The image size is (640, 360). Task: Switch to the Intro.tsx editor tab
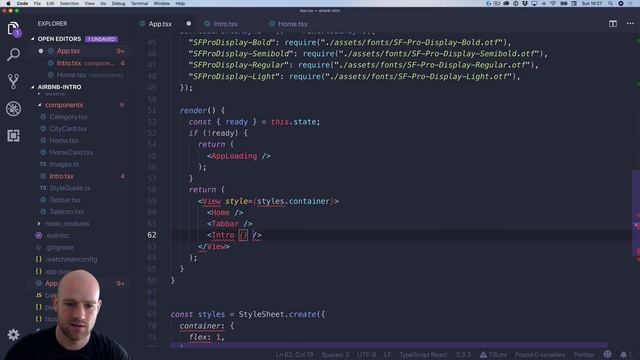tap(225, 24)
